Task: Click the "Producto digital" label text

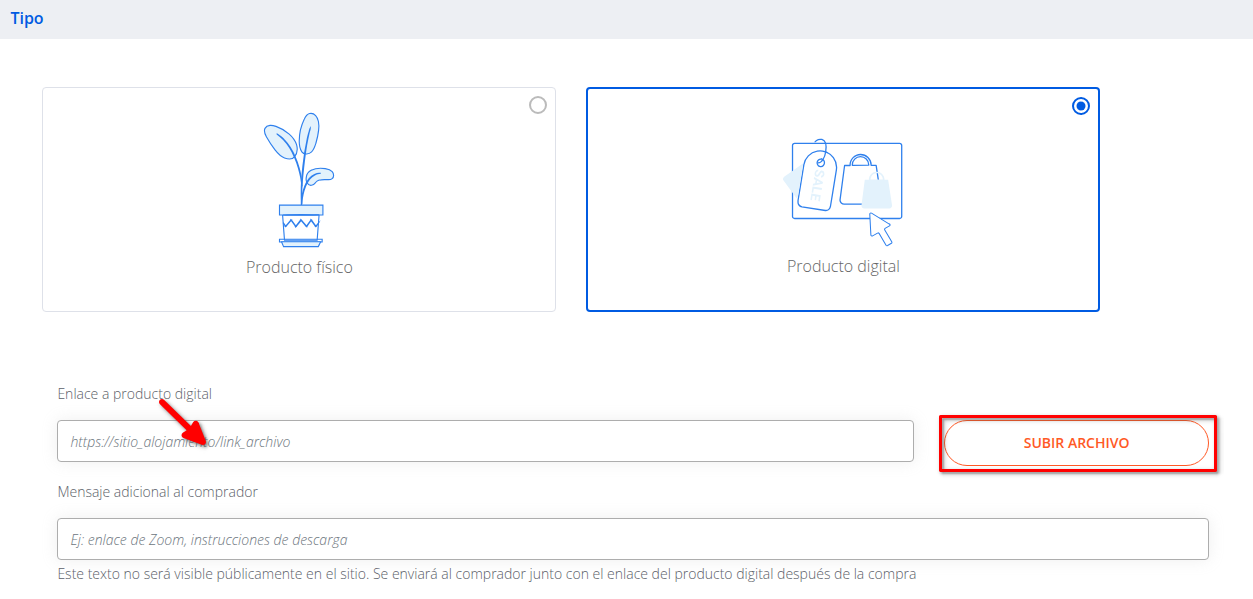Action: 843,267
